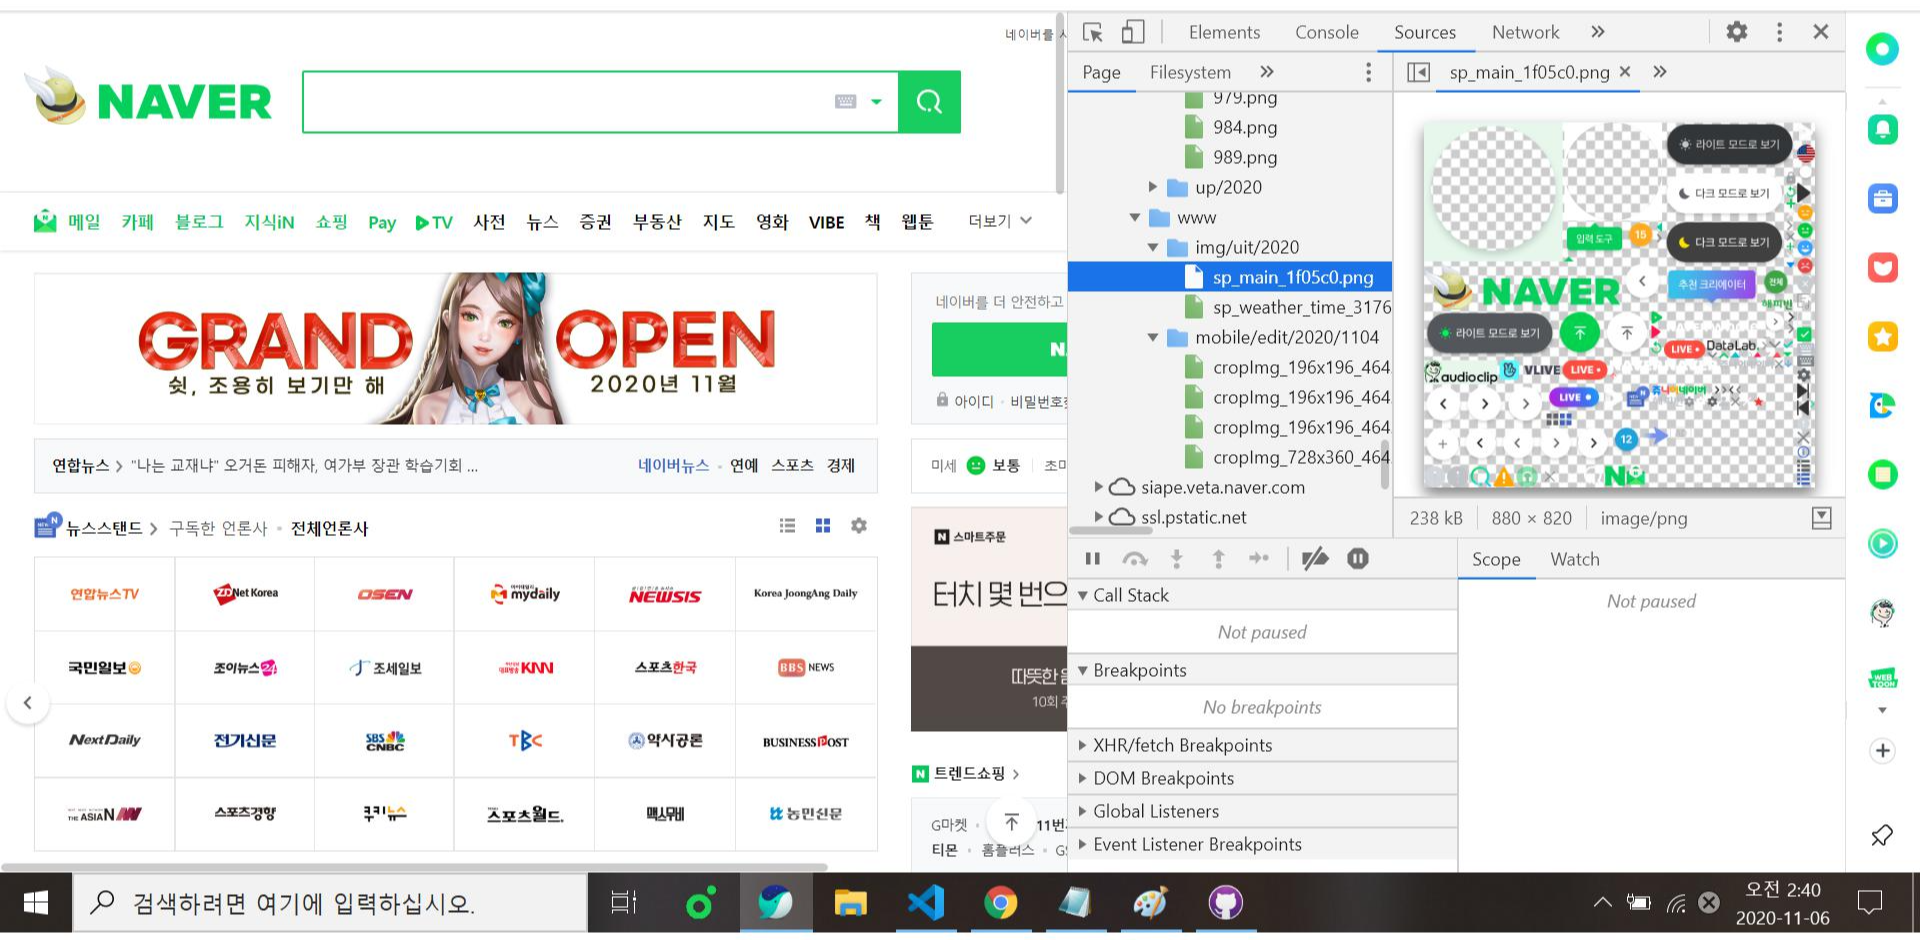This screenshot has height=940, width=1920.
Task: Select file 989.png in tree
Action: point(1244,157)
